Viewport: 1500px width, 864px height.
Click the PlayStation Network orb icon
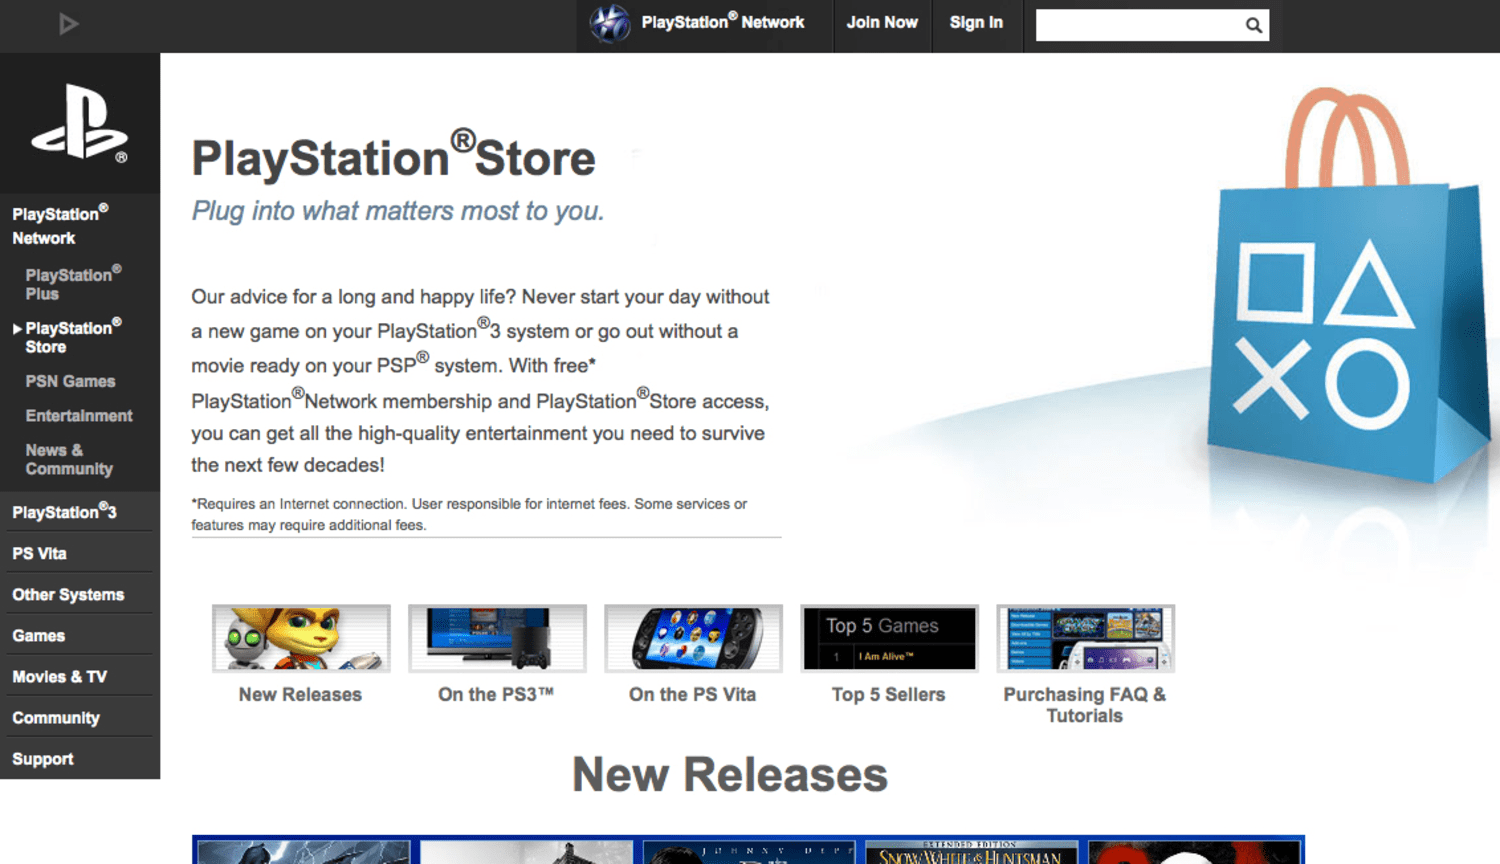[x=609, y=23]
